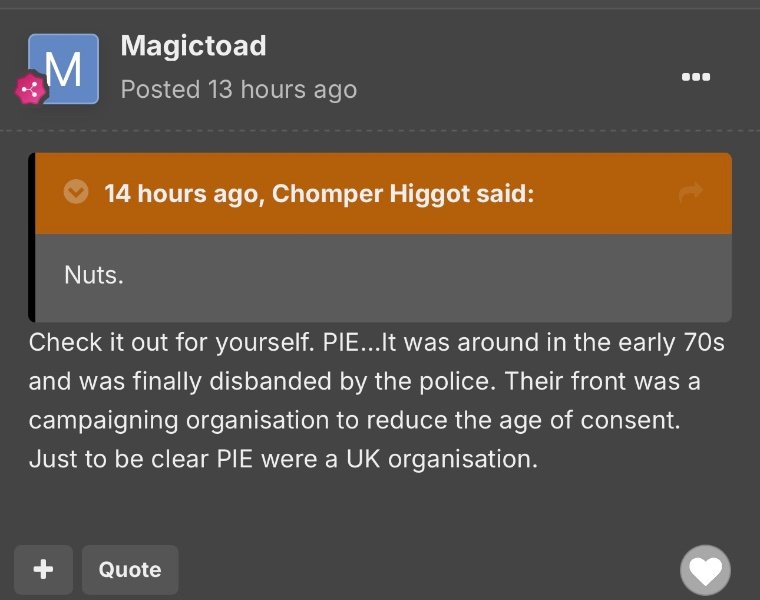Image resolution: width=760 pixels, height=600 pixels.
Task: Click the quoted text "Nuts."
Action: (x=94, y=275)
